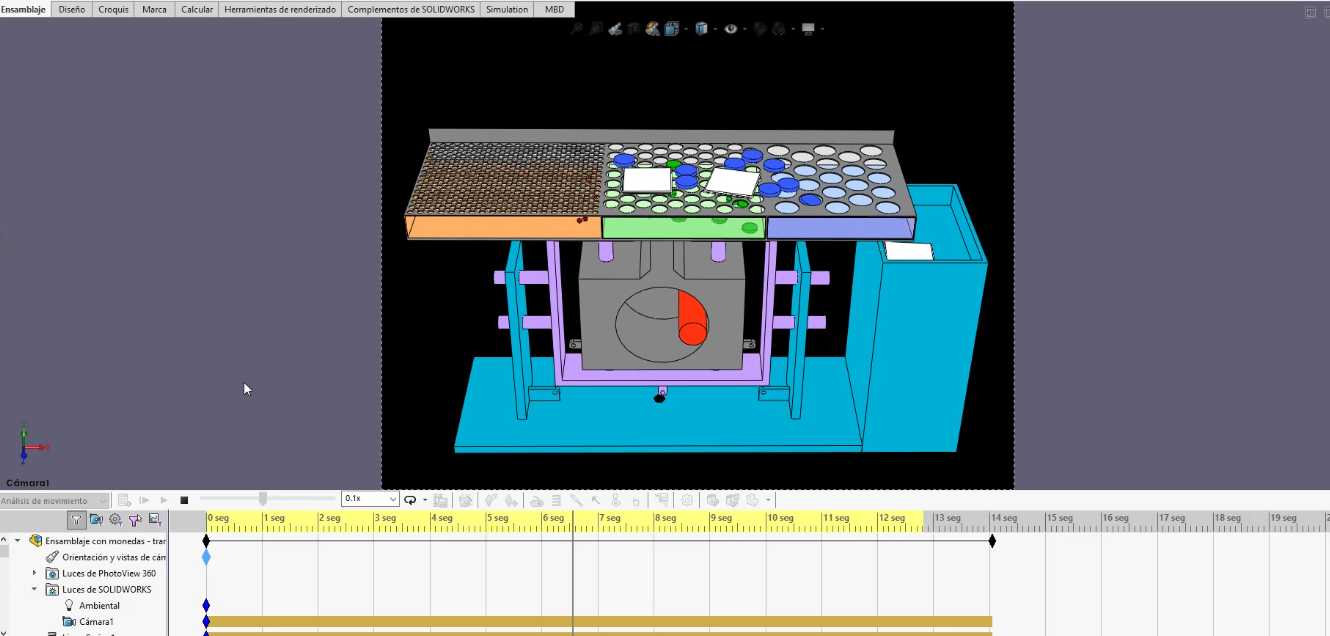This screenshot has height=636, width=1330.
Task: Click the Save Animation icon
Action: [x=440, y=500]
